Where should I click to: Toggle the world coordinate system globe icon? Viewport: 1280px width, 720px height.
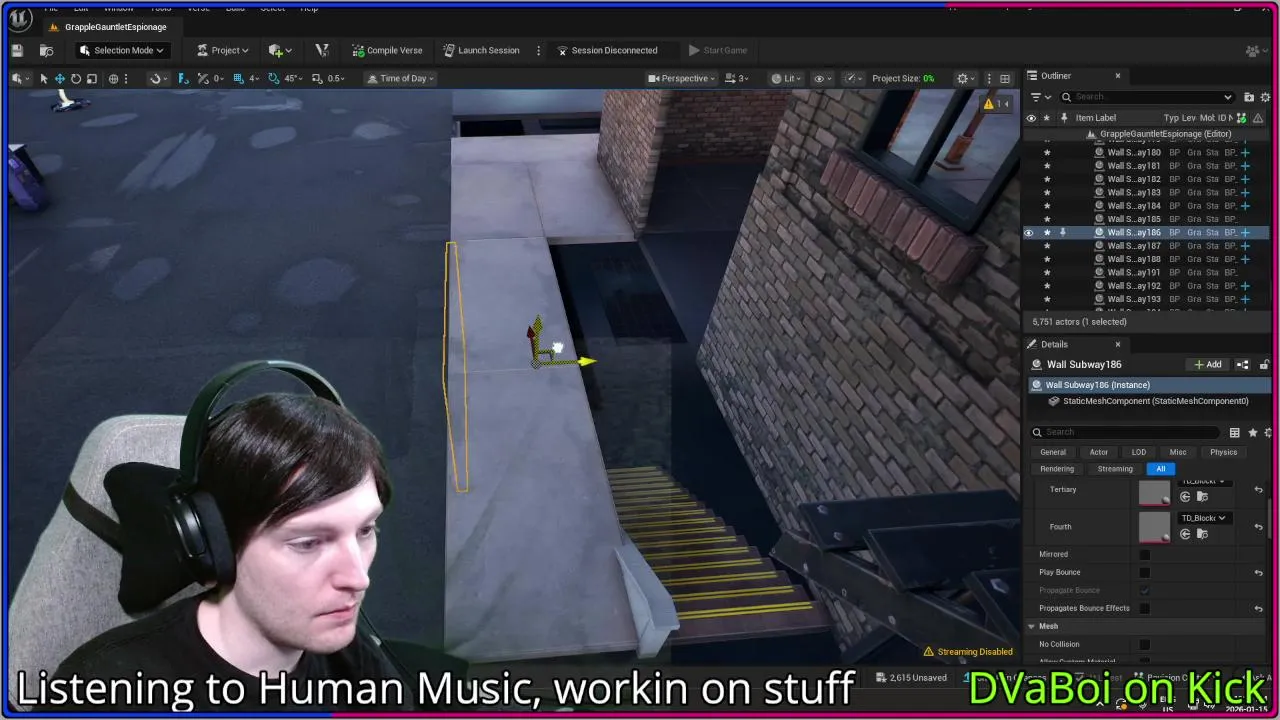tap(113, 78)
